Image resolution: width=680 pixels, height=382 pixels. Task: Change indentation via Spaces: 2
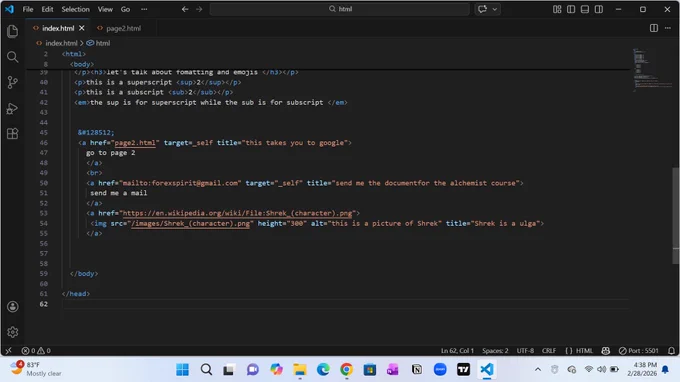pyautogui.click(x=495, y=350)
